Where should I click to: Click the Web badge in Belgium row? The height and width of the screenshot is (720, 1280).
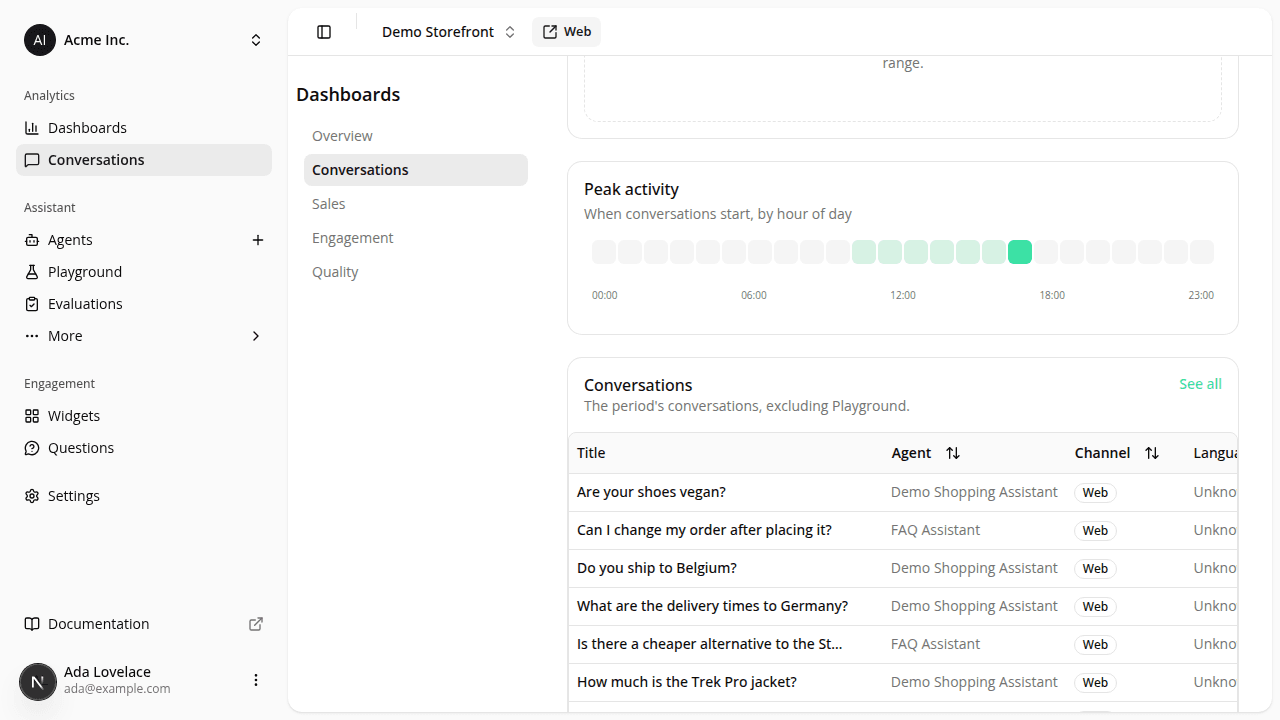(x=1095, y=569)
